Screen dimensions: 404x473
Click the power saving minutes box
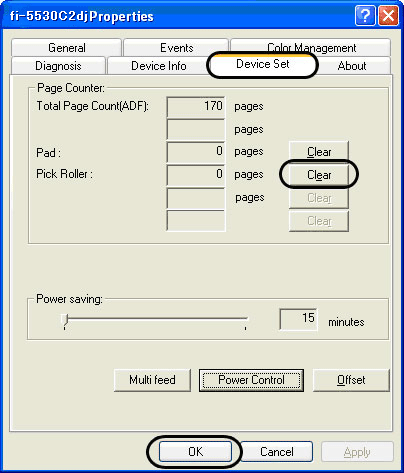298,319
